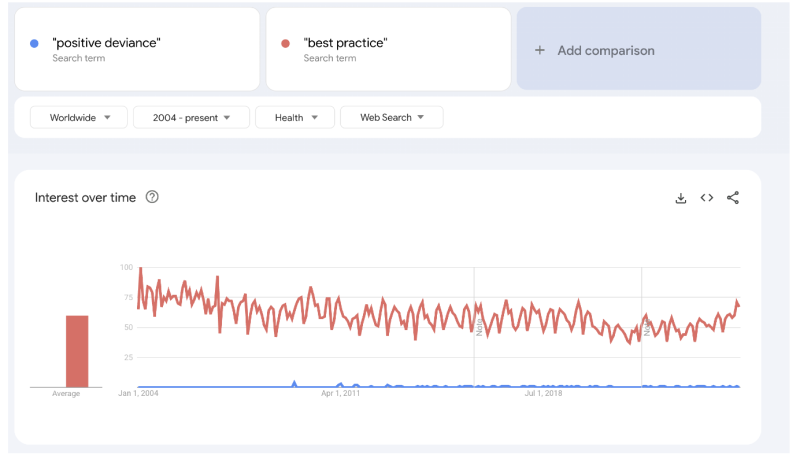Open help for Interest over time
The image size is (800, 459).
click(152, 197)
